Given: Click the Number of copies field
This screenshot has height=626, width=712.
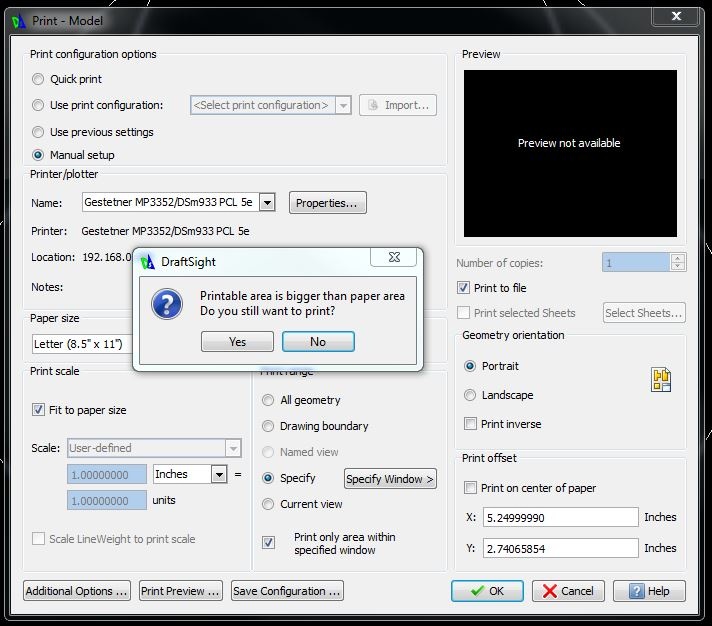Looking at the screenshot, I should pos(636,262).
